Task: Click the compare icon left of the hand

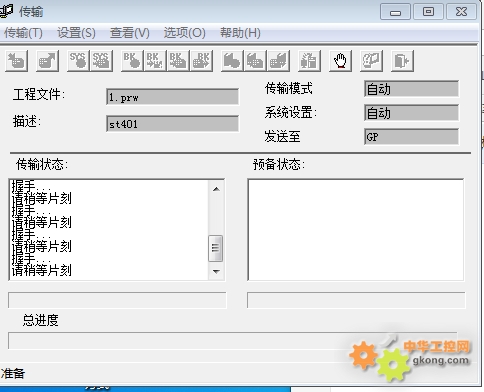Action: 309,61
